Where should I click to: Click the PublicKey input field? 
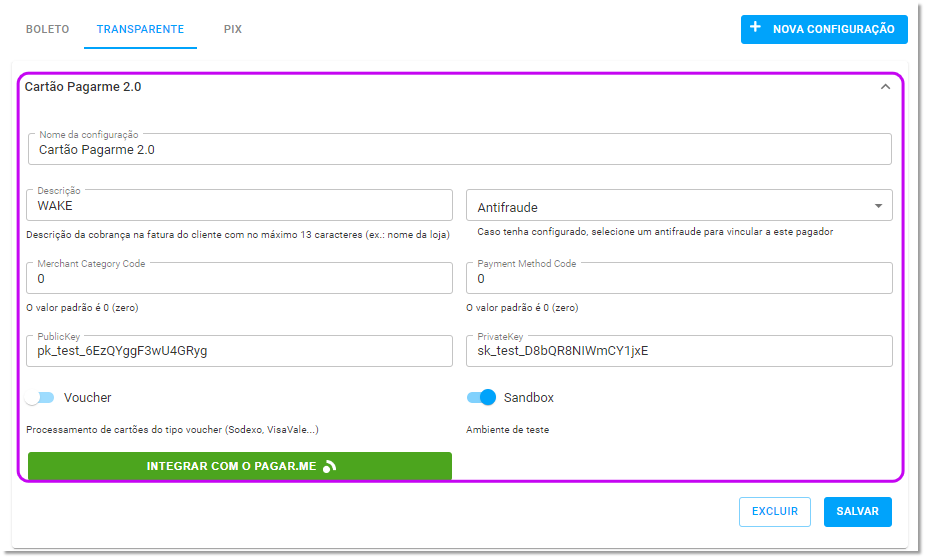coord(240,351)
